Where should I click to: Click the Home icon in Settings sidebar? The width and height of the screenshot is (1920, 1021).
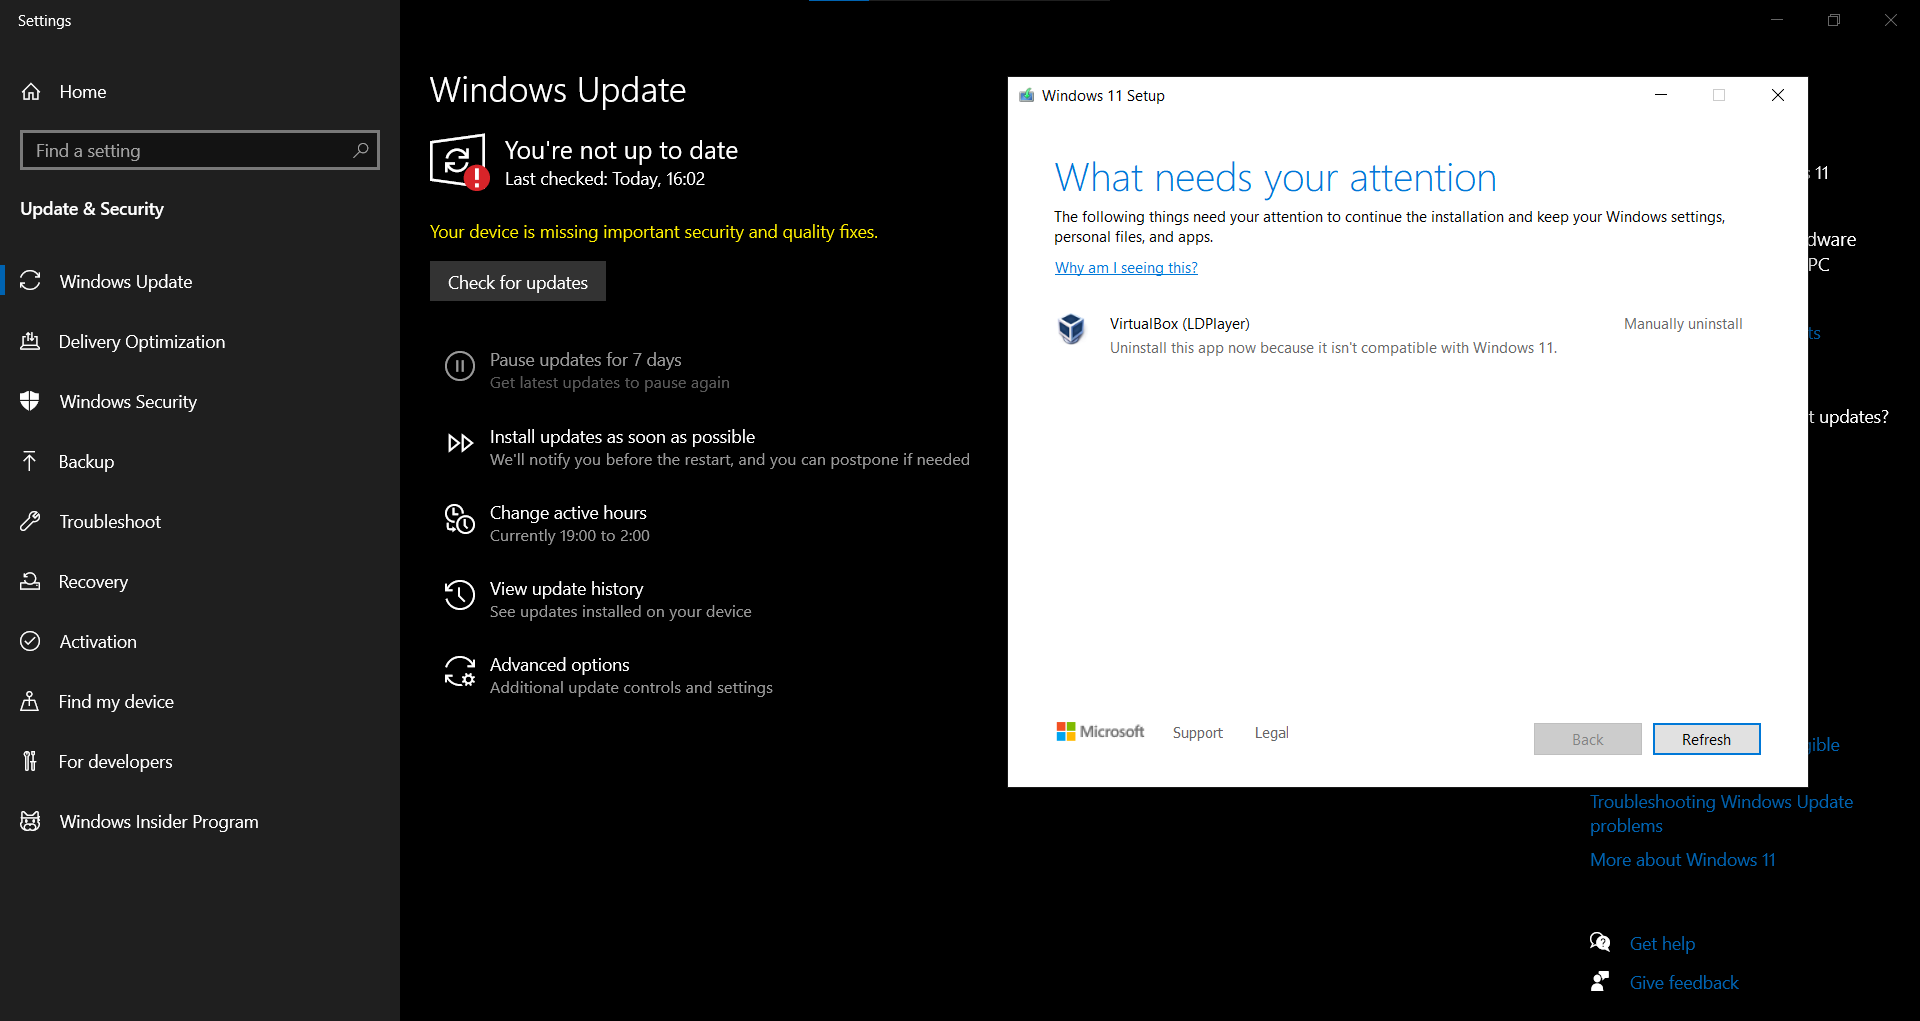tap(31, 92)
